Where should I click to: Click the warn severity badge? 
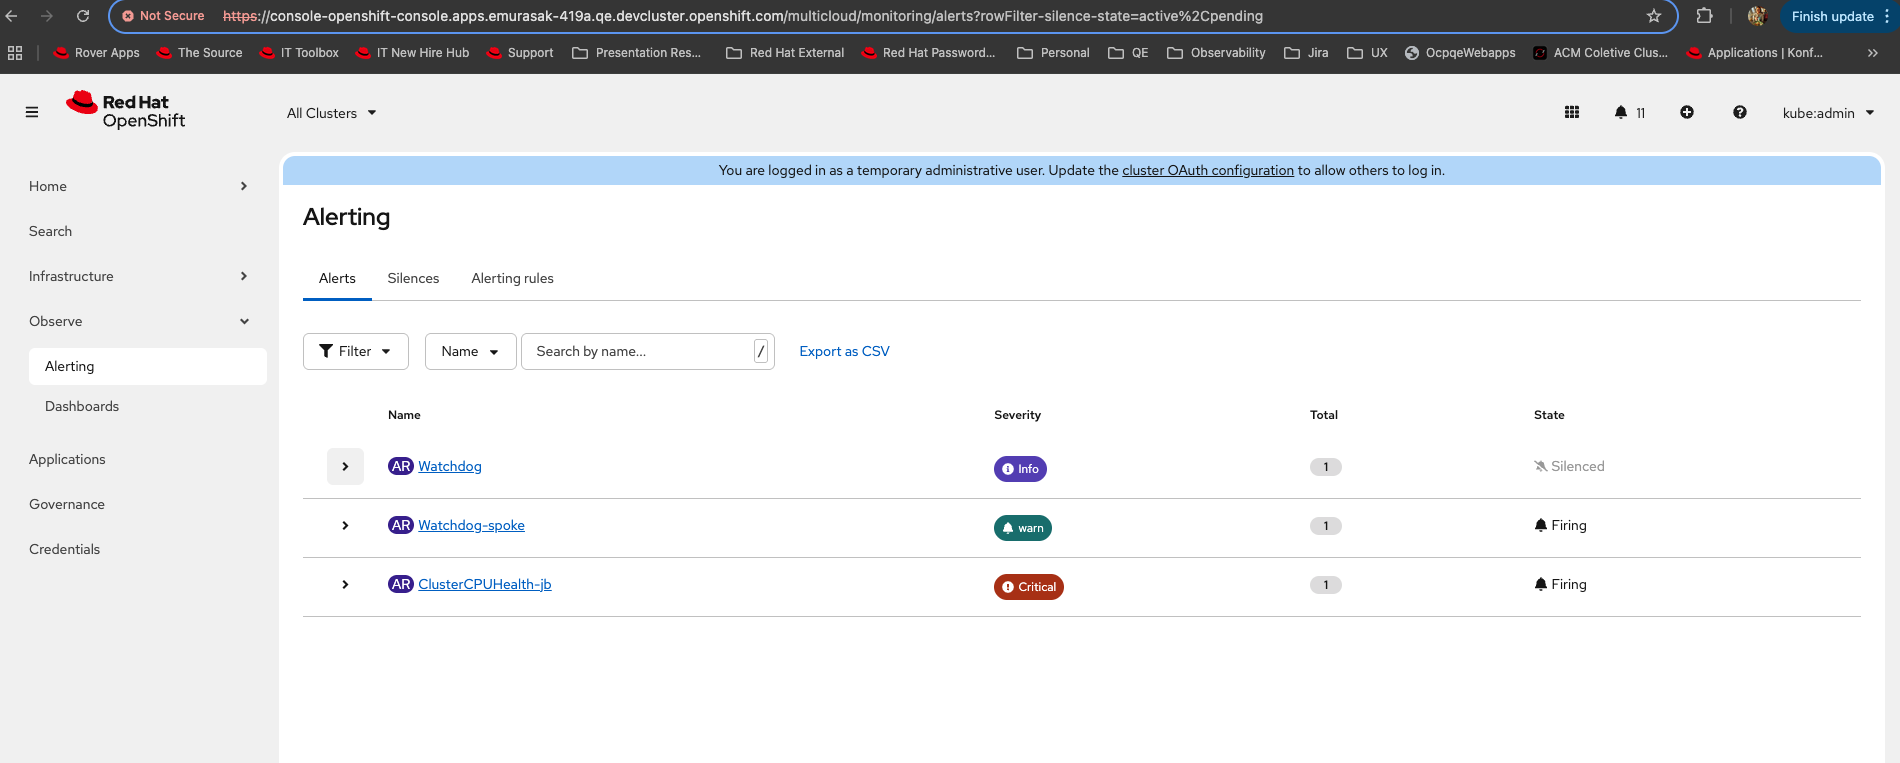pos(1023,528)
